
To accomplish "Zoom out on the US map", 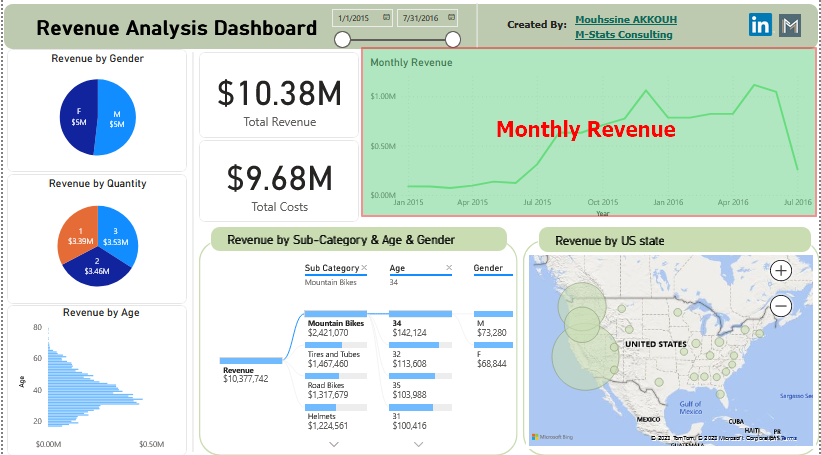I will 781,306.
